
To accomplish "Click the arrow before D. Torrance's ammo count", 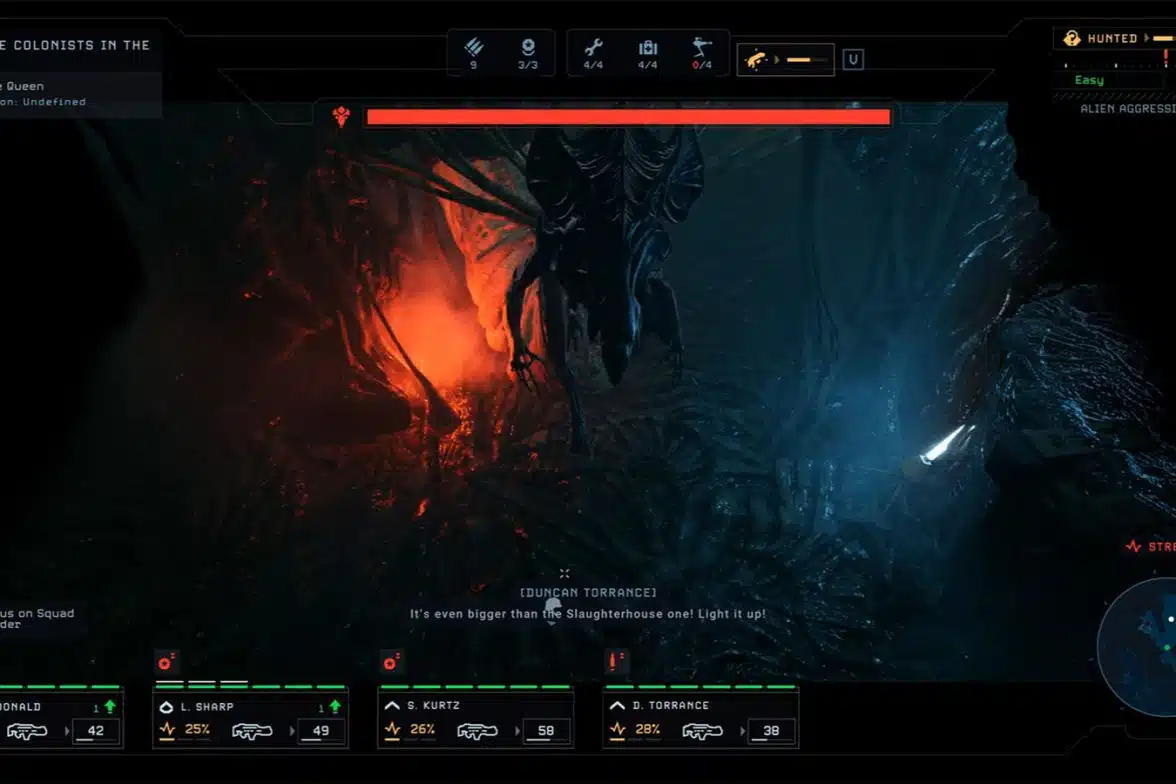I will click(742, 731).
